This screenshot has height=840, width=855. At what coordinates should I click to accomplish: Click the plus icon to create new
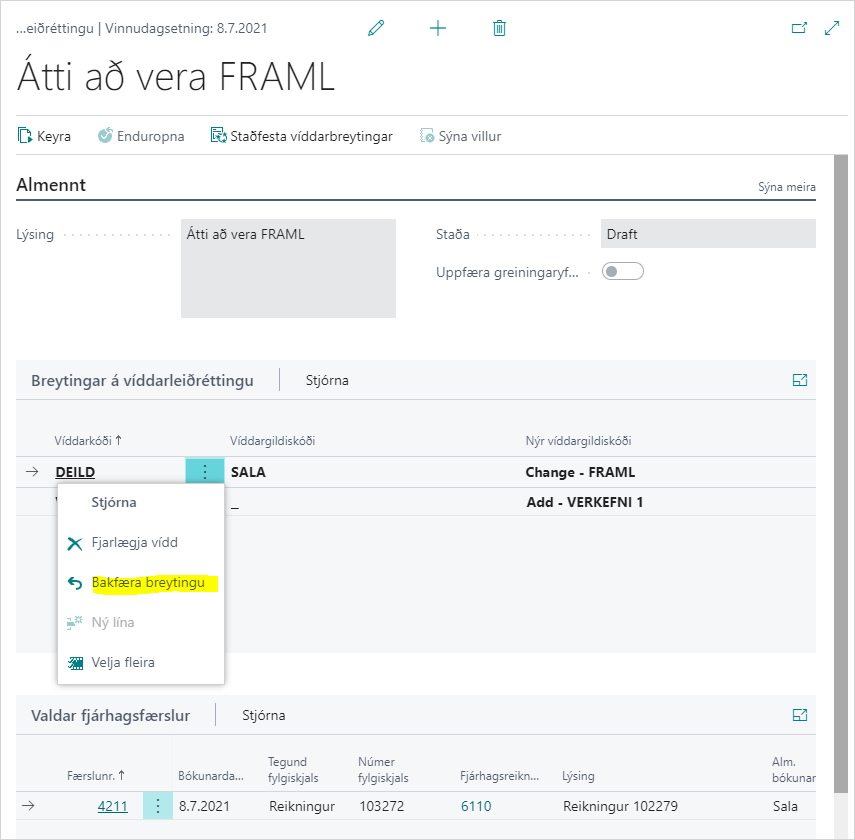[438, 29]
